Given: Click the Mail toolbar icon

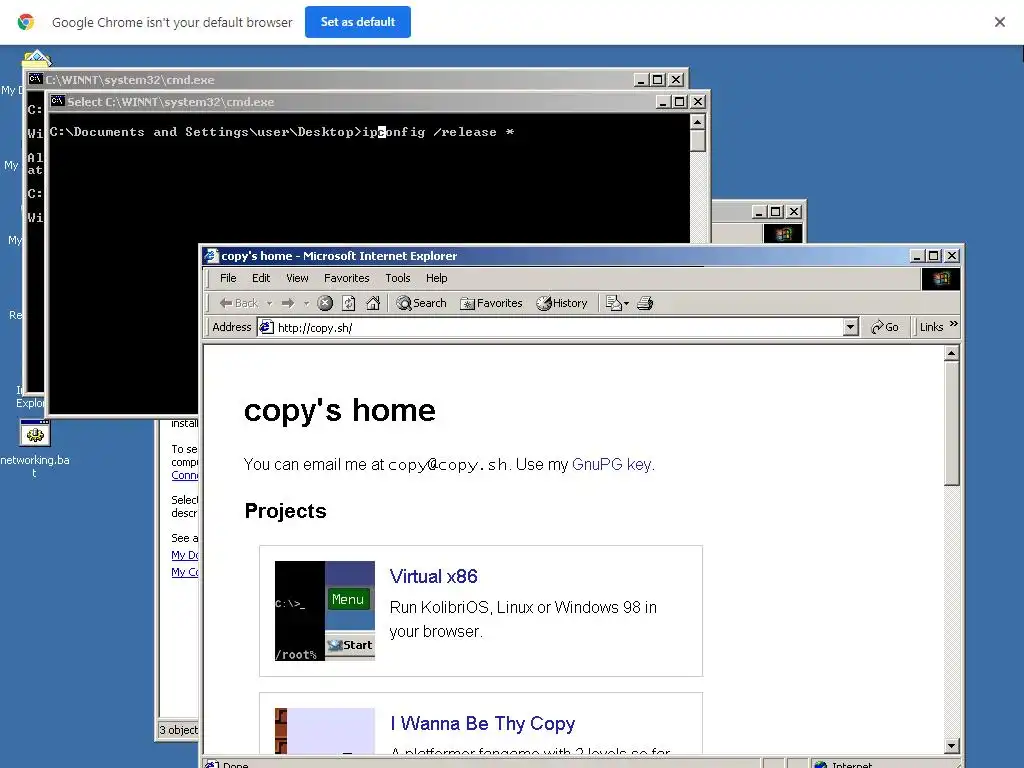Looking at the screenshot, I should tap(613, 303).
